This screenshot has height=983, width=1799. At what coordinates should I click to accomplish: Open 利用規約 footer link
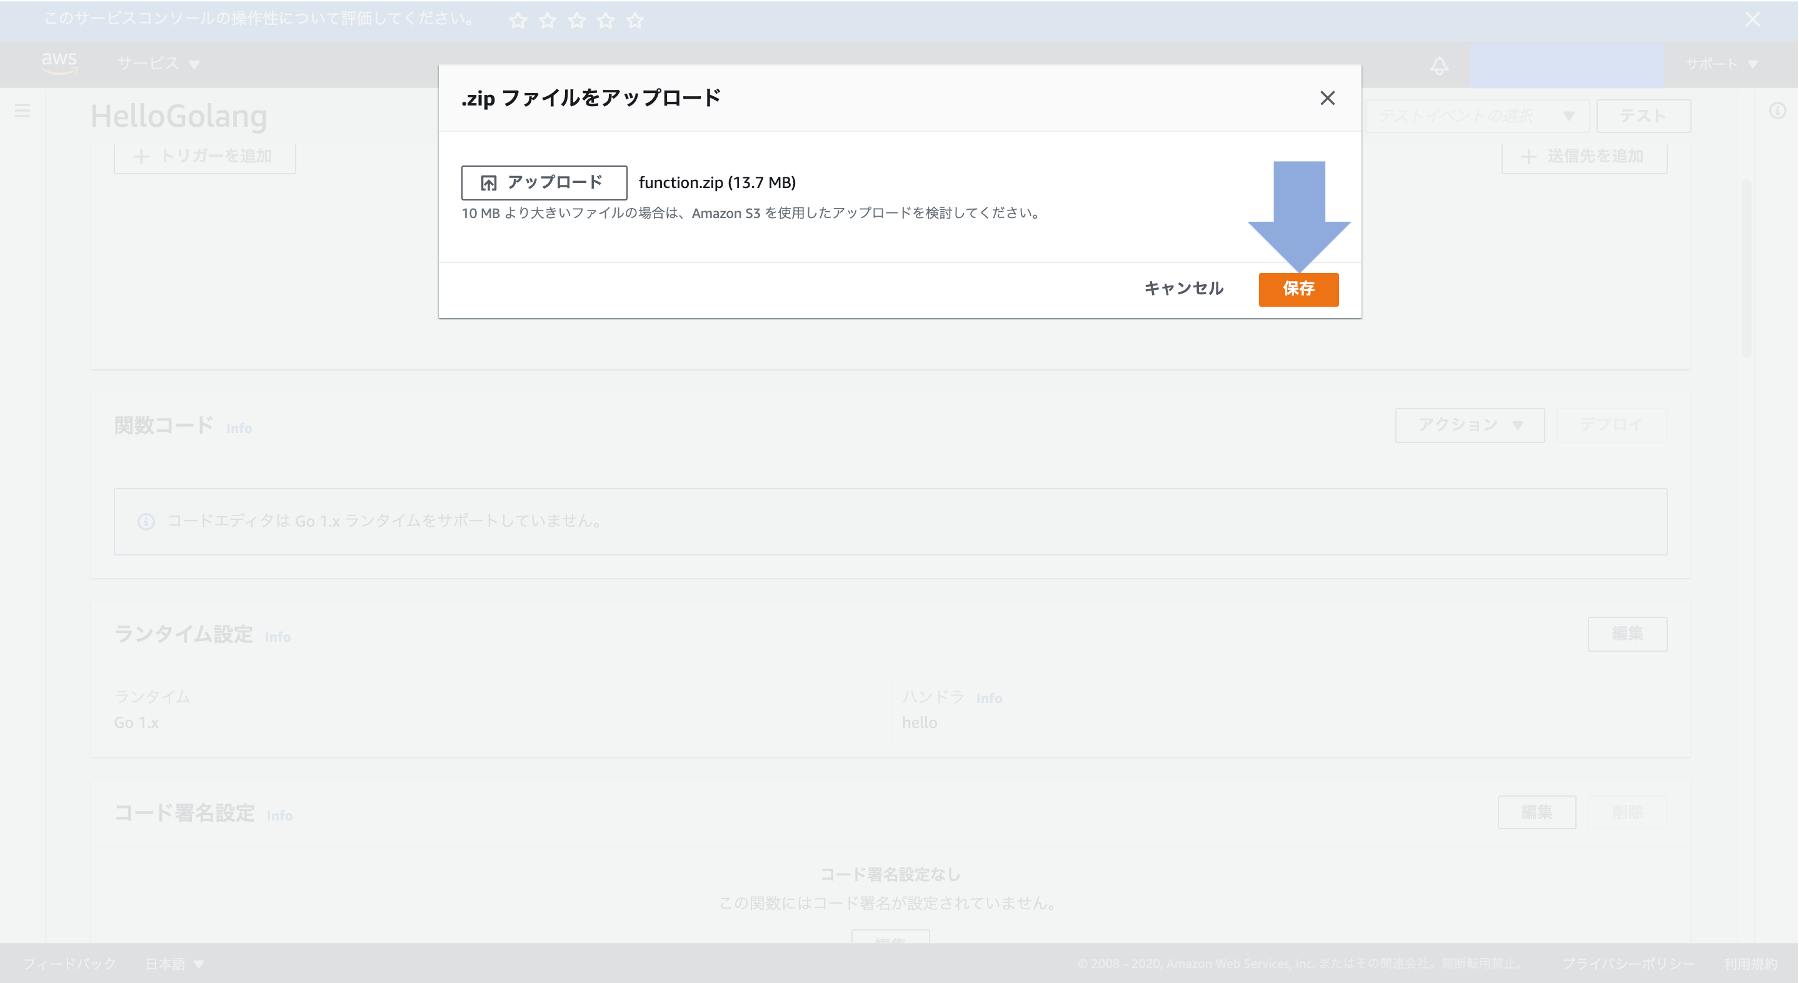point(1750,964)
